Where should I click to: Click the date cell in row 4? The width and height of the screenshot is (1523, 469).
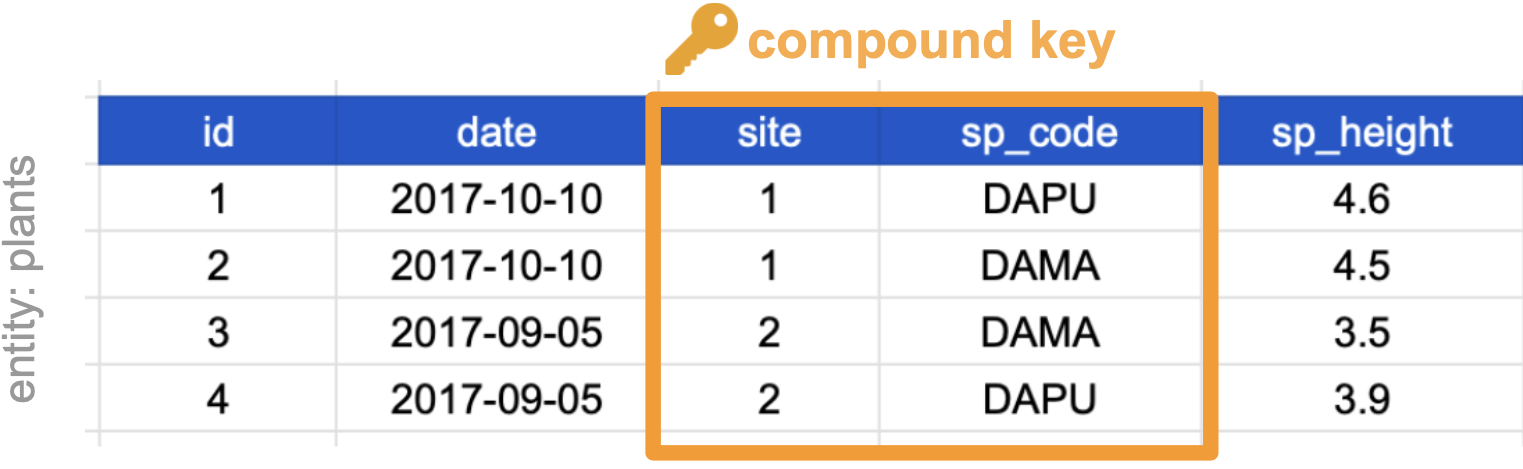coord(496,400)
